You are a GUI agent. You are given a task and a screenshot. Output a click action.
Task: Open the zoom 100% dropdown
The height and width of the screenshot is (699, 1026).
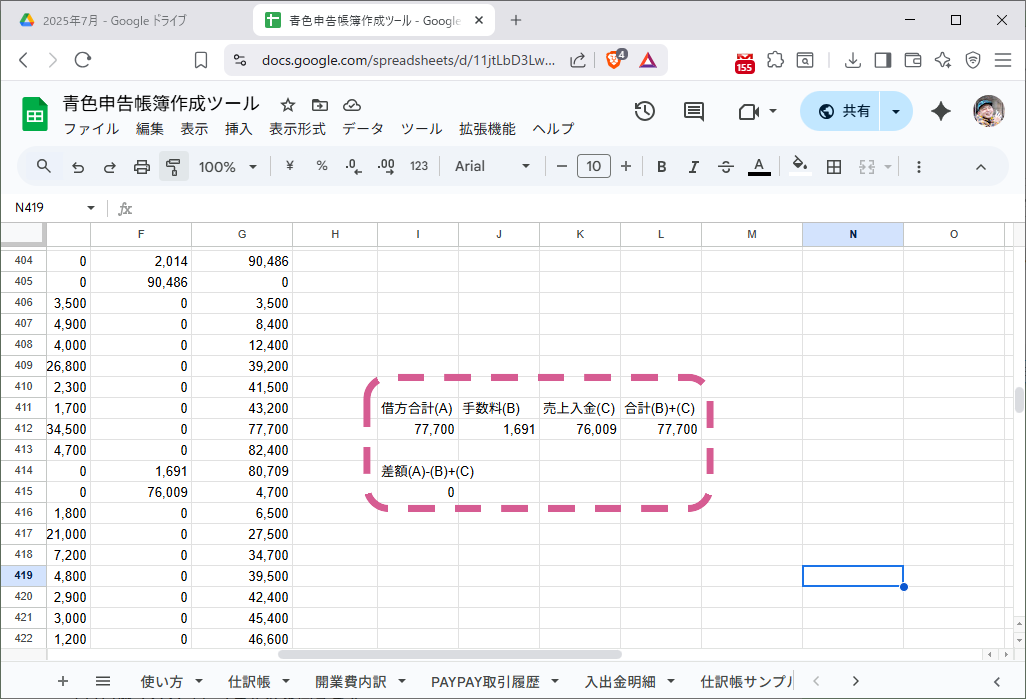228,167
